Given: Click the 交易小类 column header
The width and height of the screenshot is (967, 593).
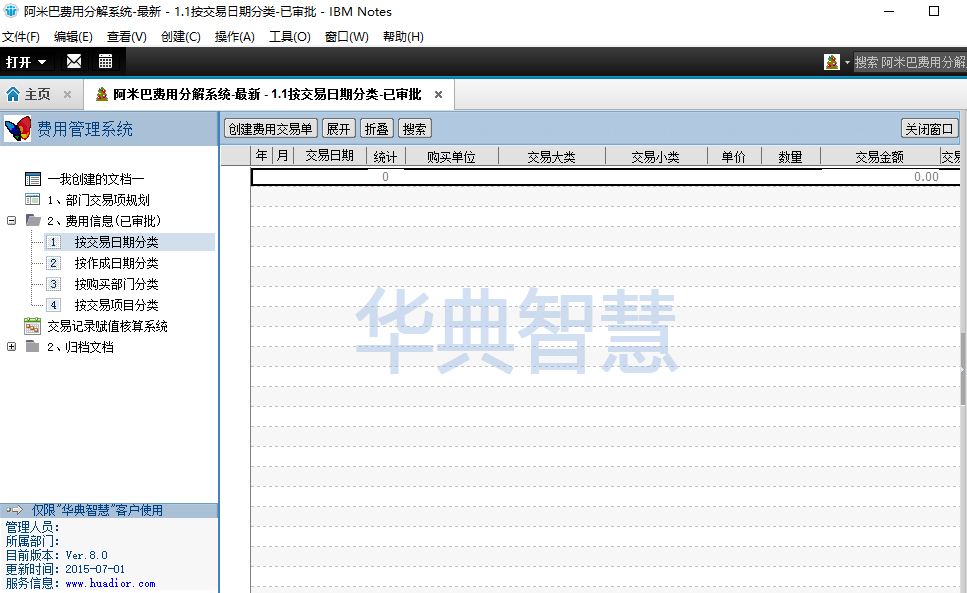Looking at the screenshot, I should pos(656,156).
